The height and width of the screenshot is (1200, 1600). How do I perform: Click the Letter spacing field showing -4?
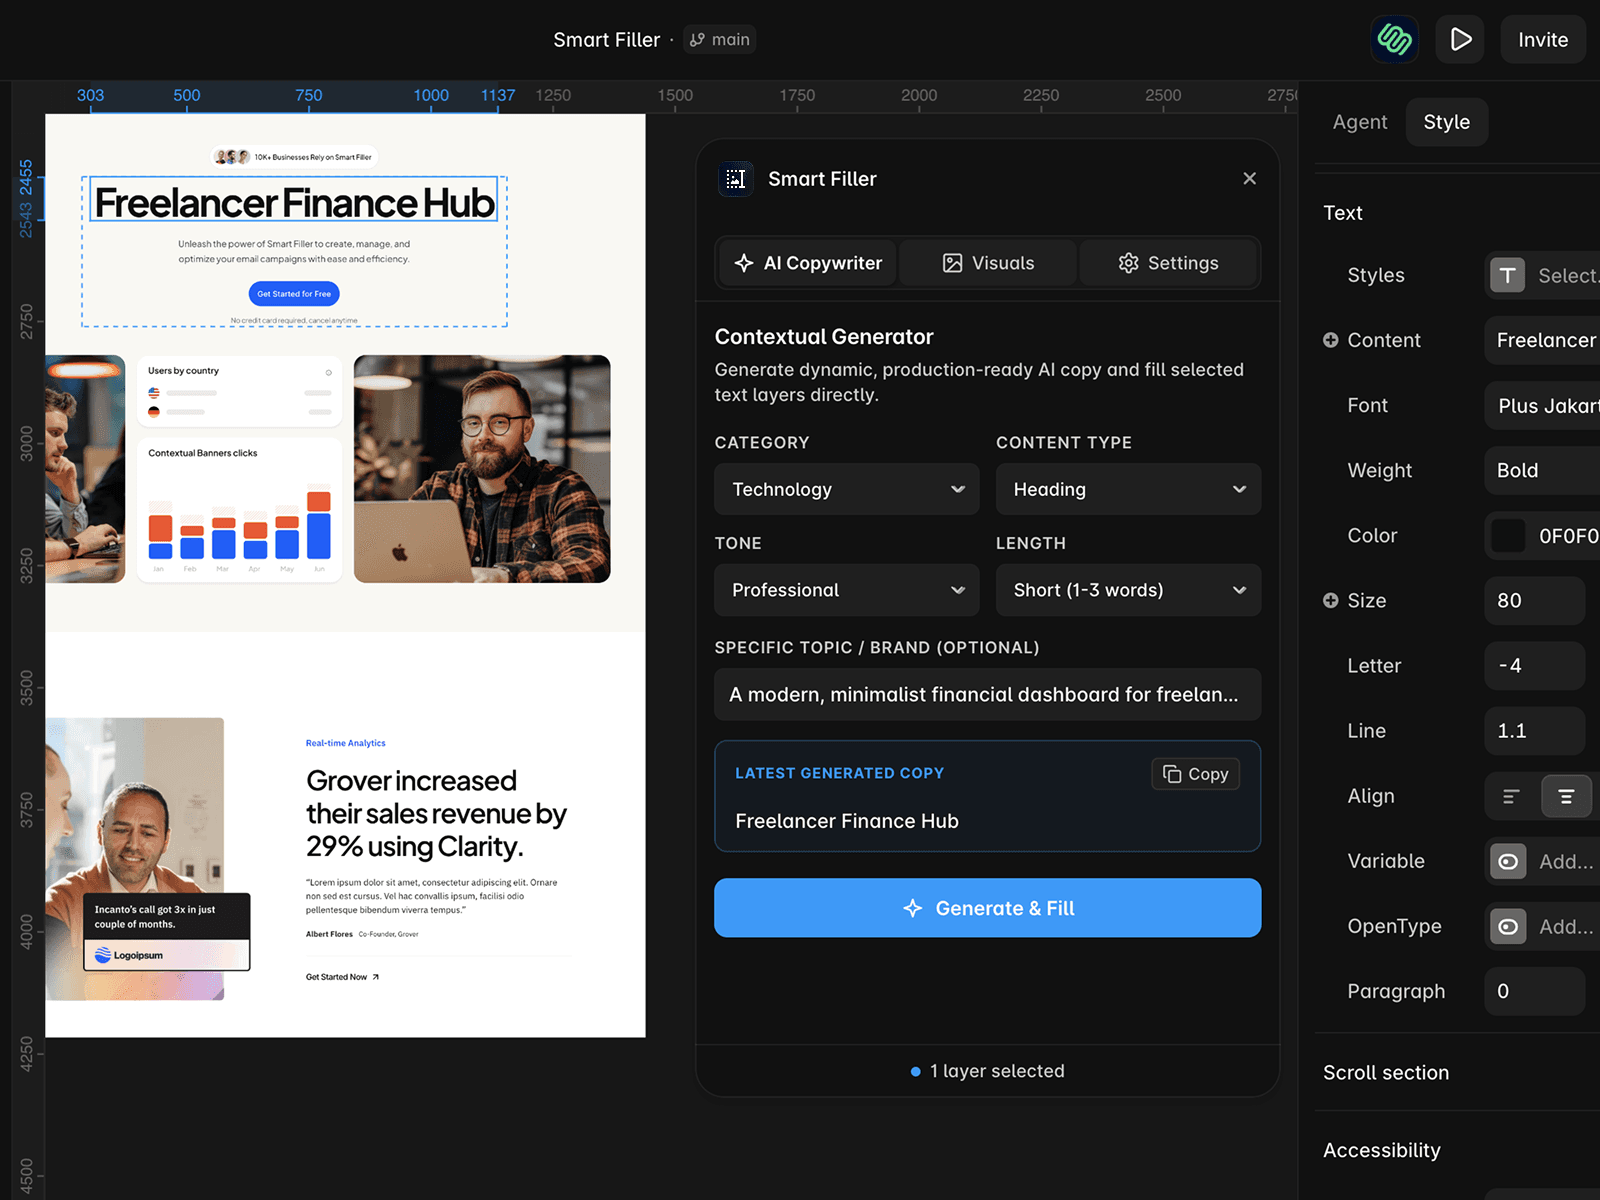pyautogui.click(x=1534, y=665)
